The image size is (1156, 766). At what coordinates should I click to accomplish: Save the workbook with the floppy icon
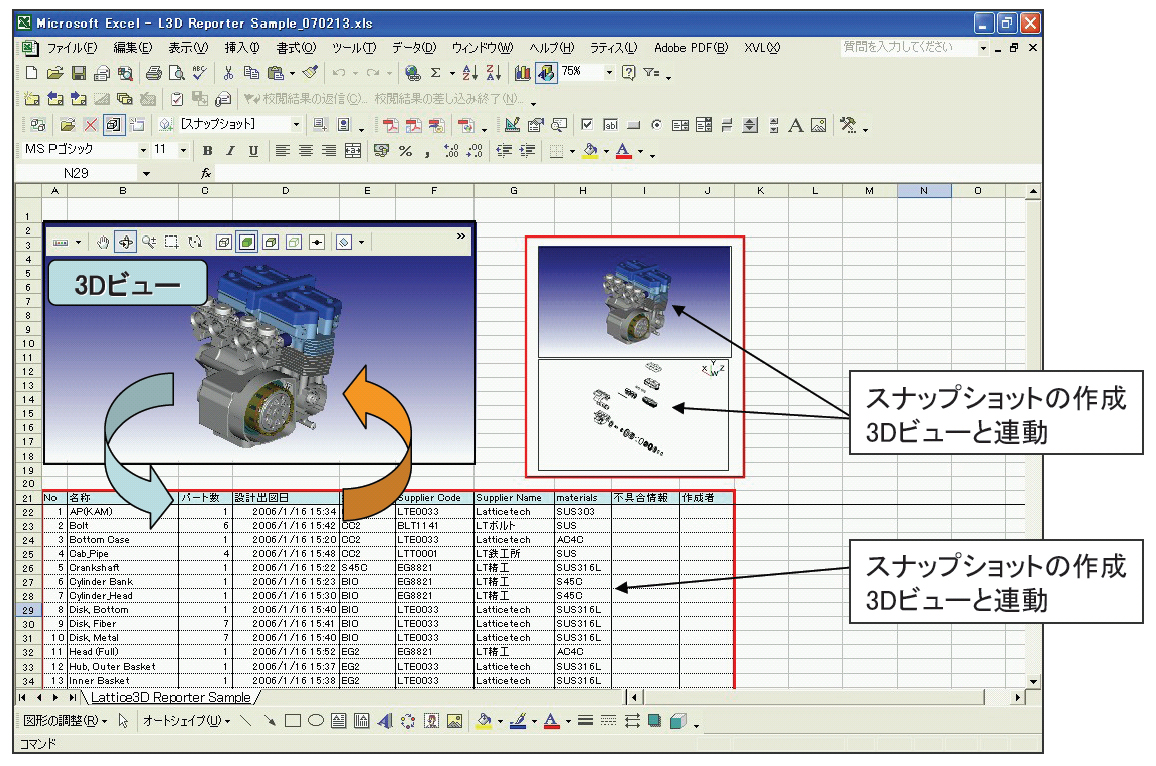coord(79,73)
